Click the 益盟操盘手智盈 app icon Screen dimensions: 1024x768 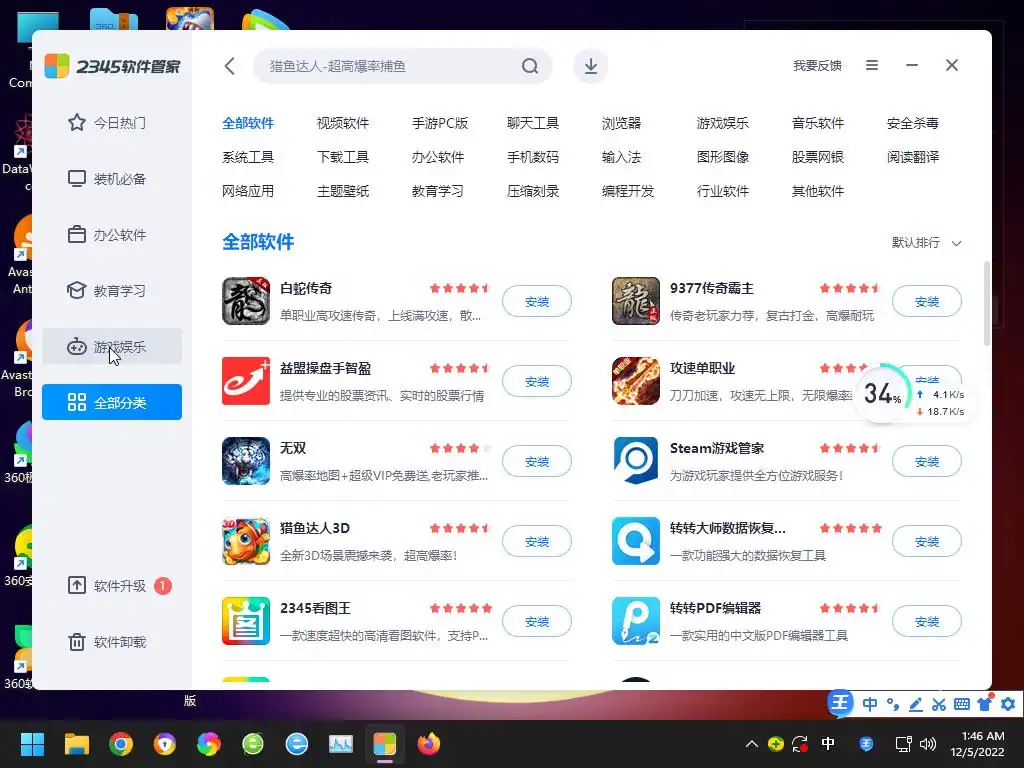[246, 381]
